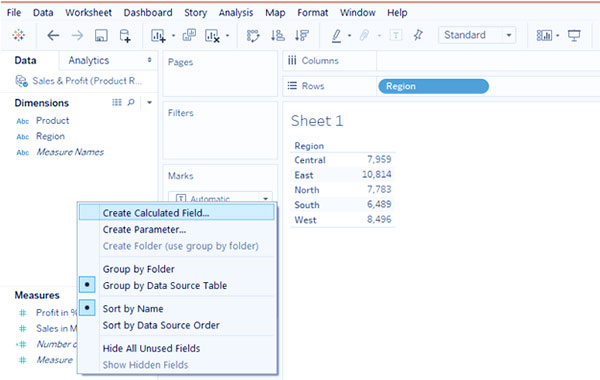Image resolution: width=600 pixels, height=380 pixels.
Task: Open the clear sheet dropdown arrow
Action: click(227, 36)
